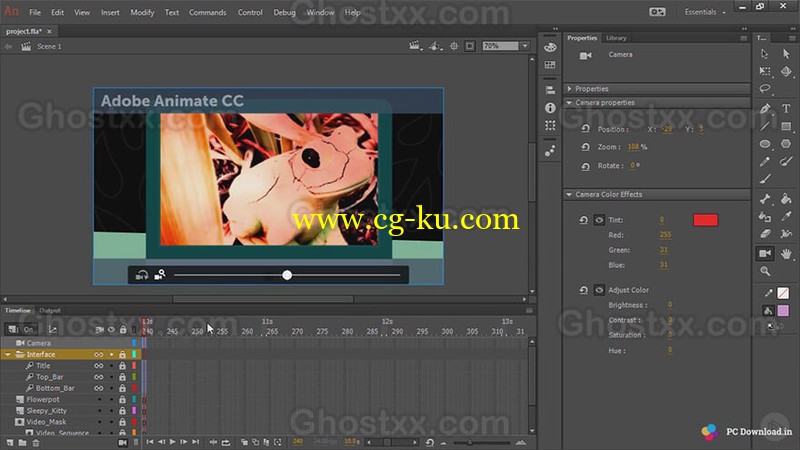Click the Edit Scene icon
Viewport: 800px width, 450px height.
(414, 46)
